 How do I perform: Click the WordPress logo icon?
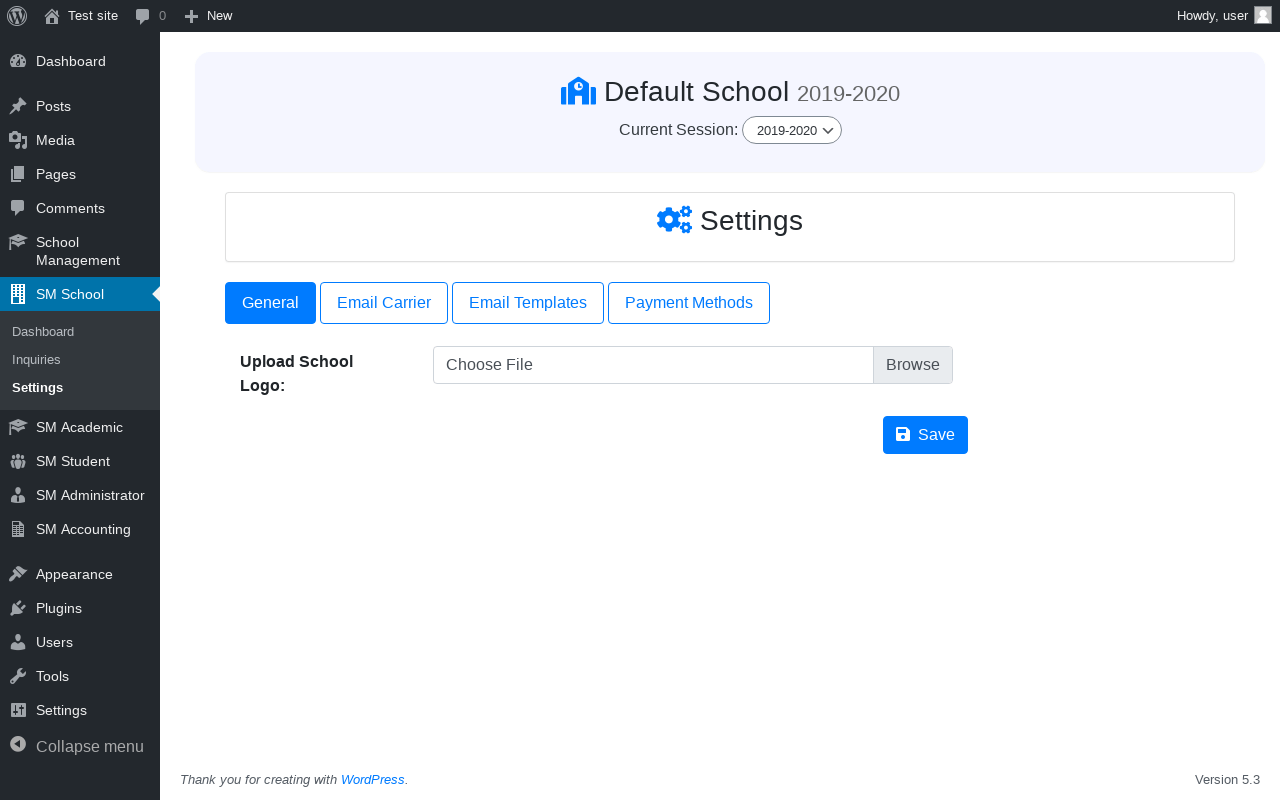[17, 16]
